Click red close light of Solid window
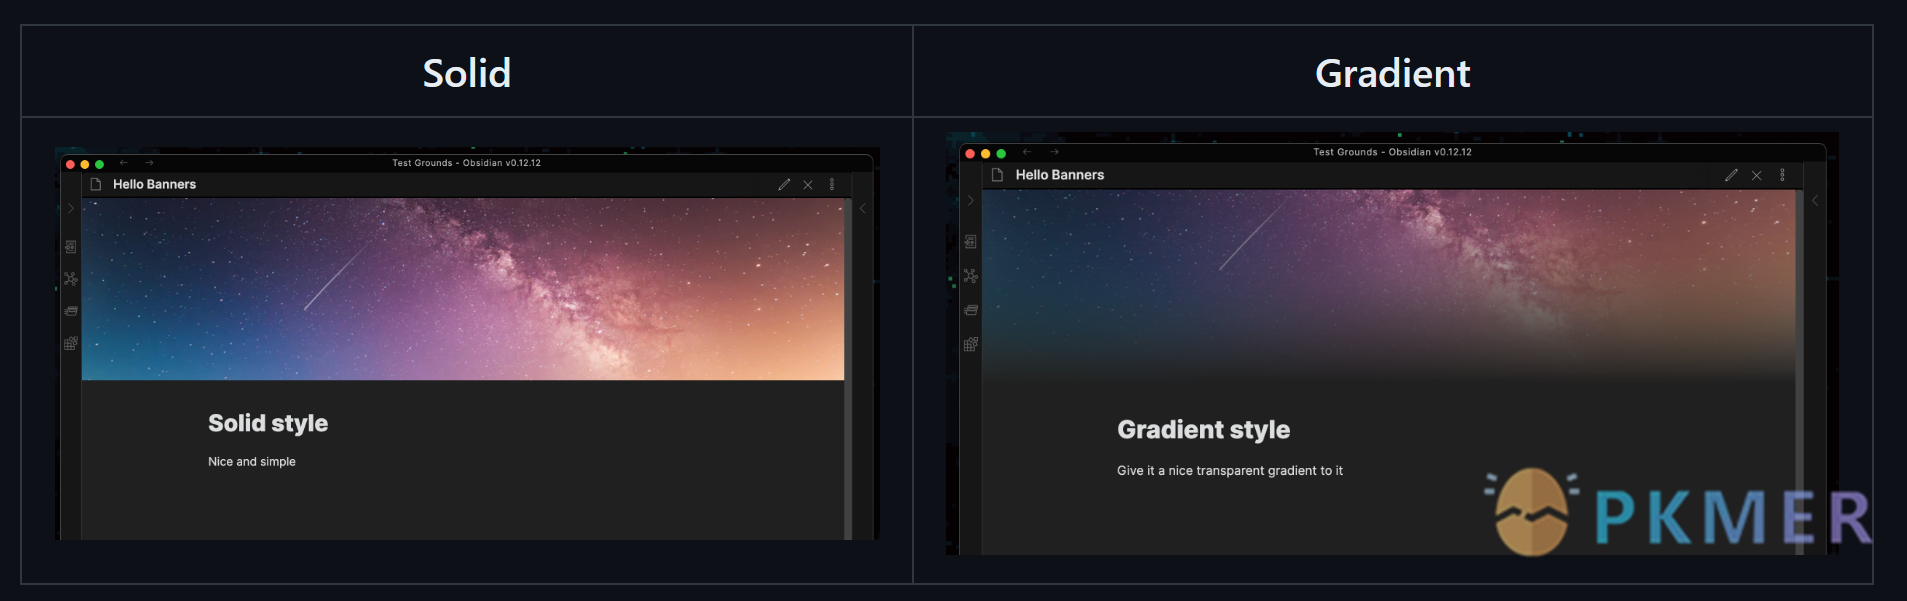1907x601 pixels. (70, 164)
